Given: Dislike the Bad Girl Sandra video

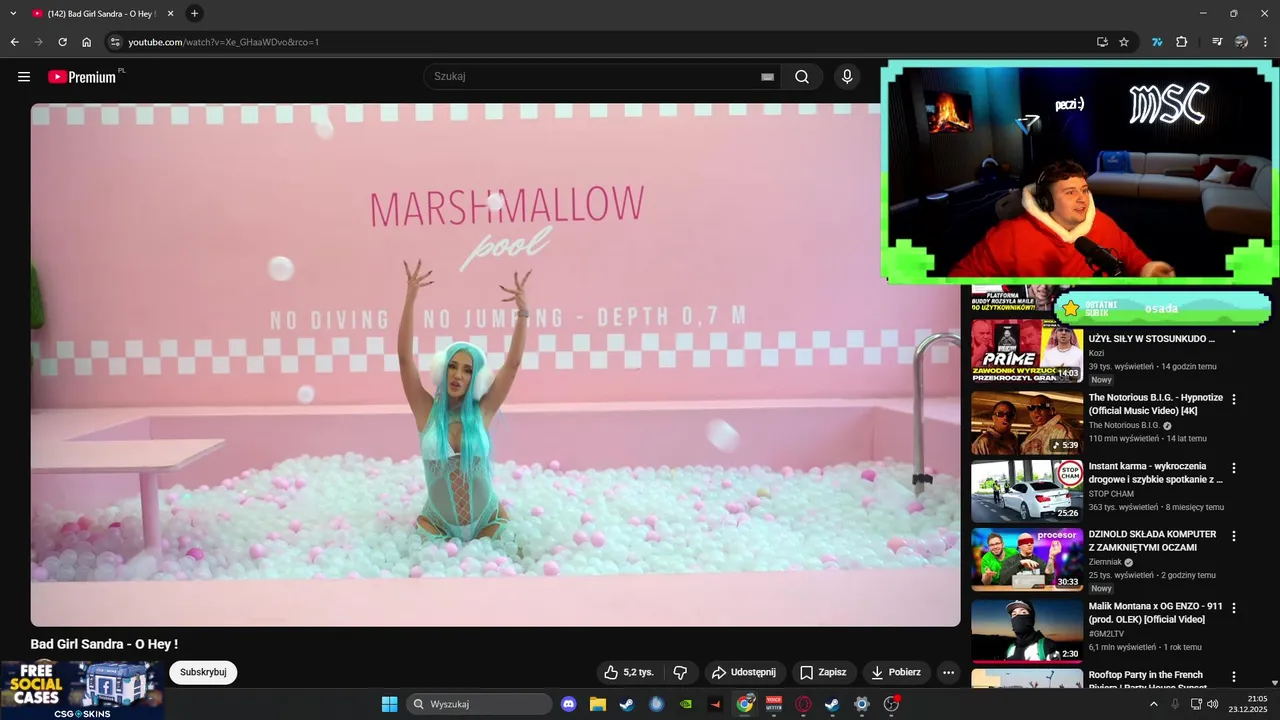Looking at the screenshot, I should coord(680,672).
